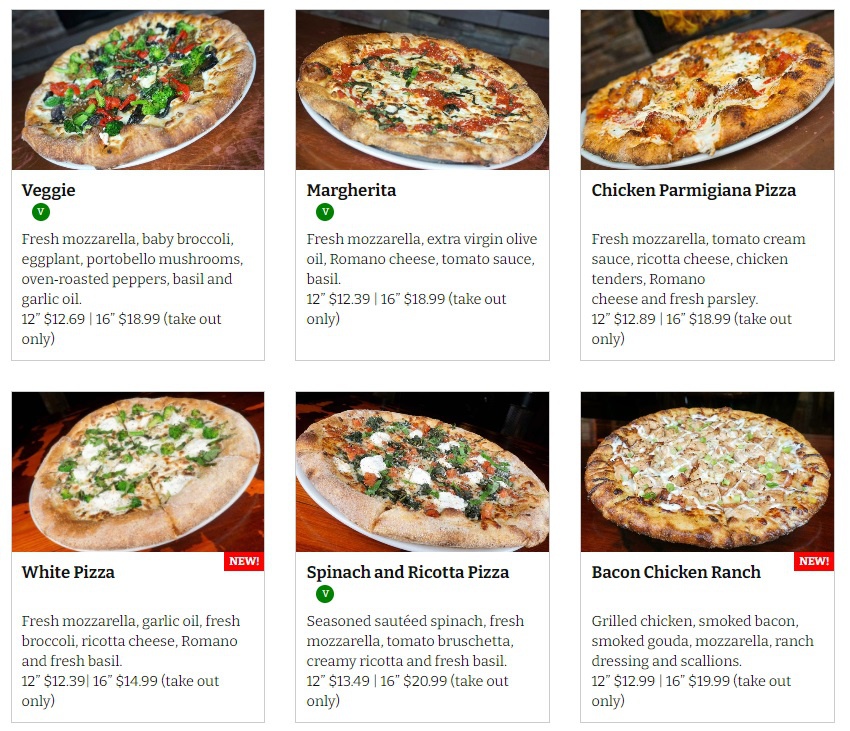The height and width of the screenshot is (731, 850).
Task: Click the Chicken Parmigiana Pizza title
Action: [693, 190]
